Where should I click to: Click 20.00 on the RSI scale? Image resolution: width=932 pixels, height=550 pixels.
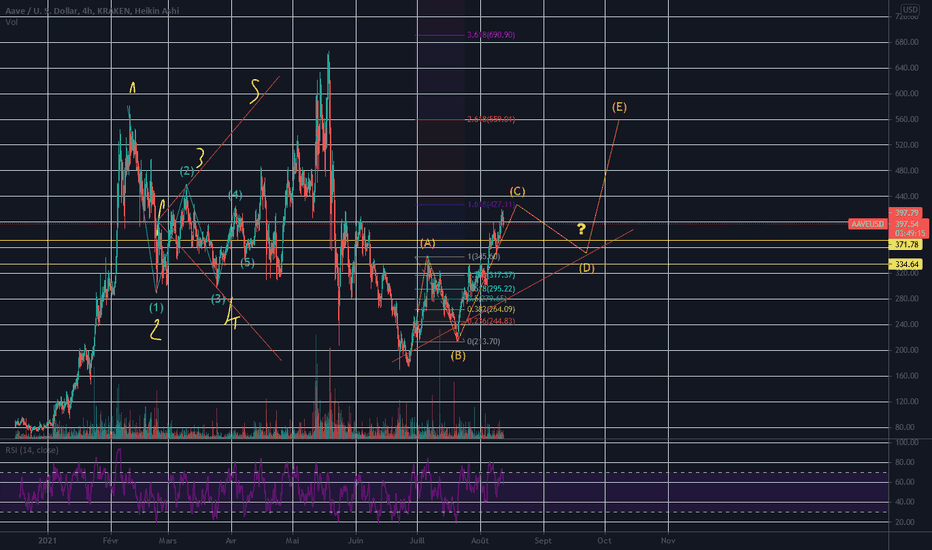906,522
